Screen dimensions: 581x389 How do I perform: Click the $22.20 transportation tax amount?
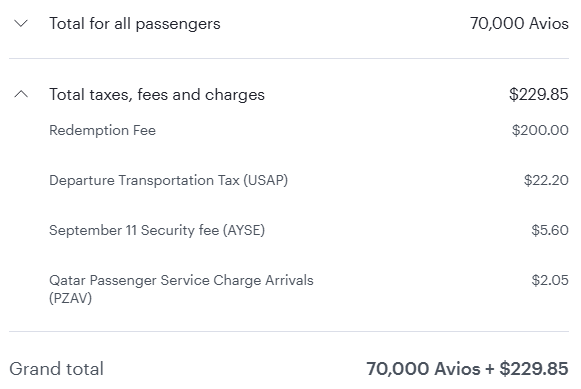[x=546, y=180]
